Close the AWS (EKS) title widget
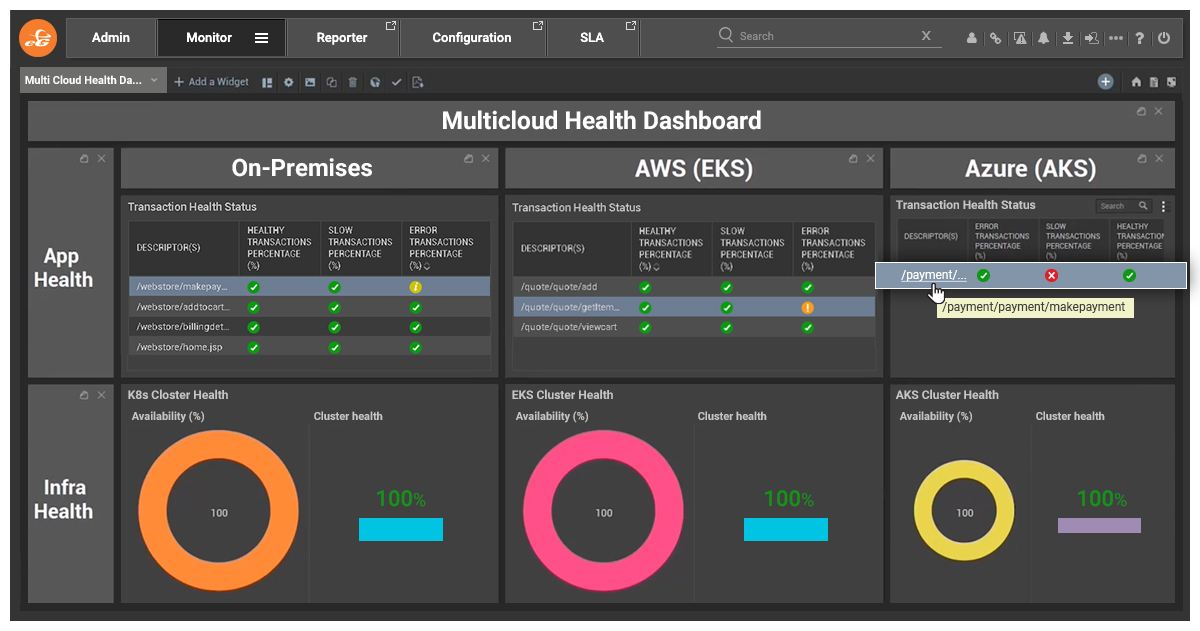Viewport: 1200px width, 631px height. click(870, 158)
